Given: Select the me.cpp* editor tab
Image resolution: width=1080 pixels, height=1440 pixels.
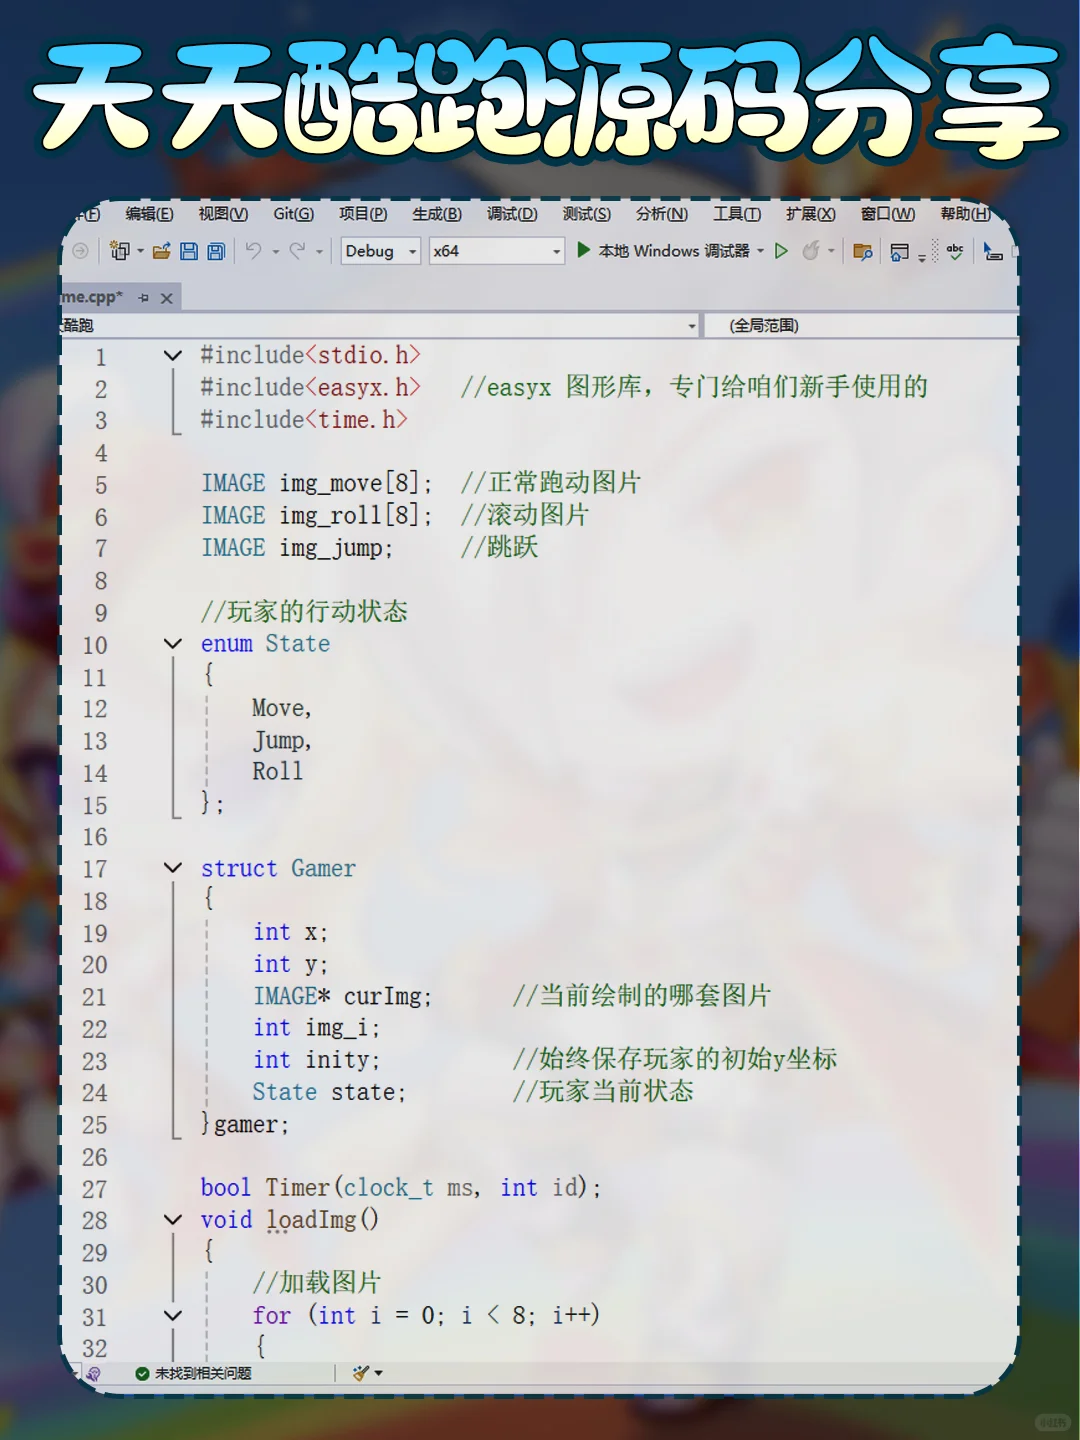Looking at the screenshot, I should point(92,297).
